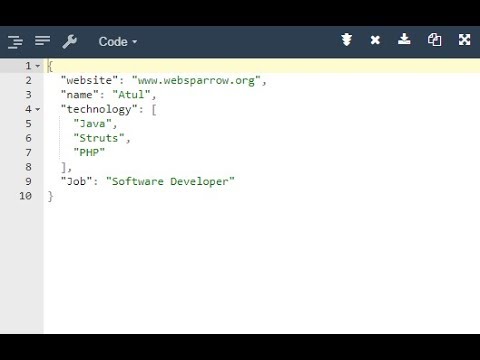Clear the editor with X icon
This screenshot has height=360, width=480.
(x=375, y=40)
